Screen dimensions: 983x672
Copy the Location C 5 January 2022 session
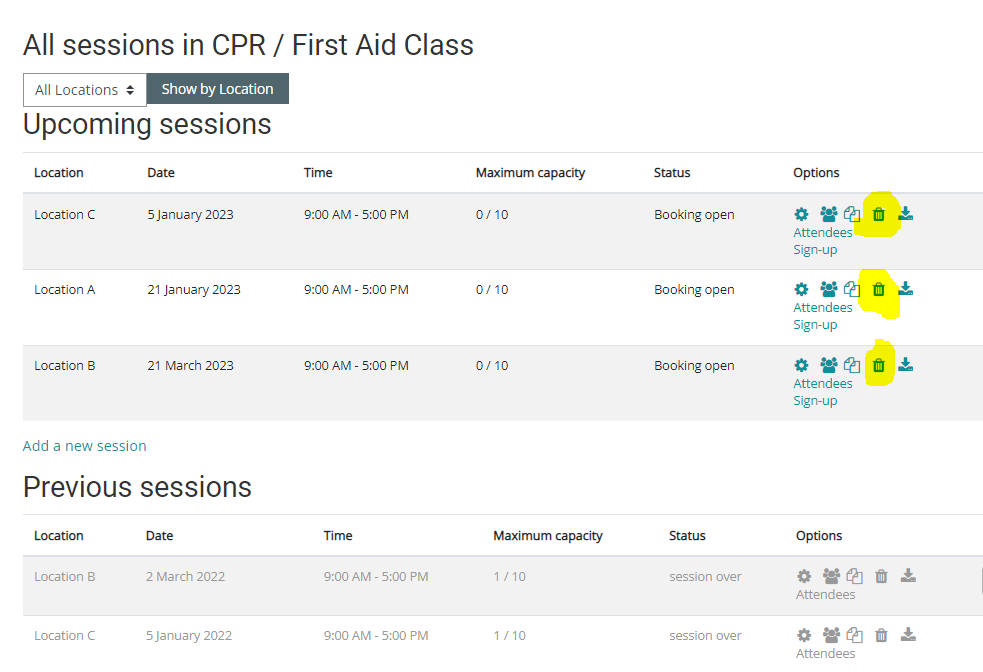point(855,635)
